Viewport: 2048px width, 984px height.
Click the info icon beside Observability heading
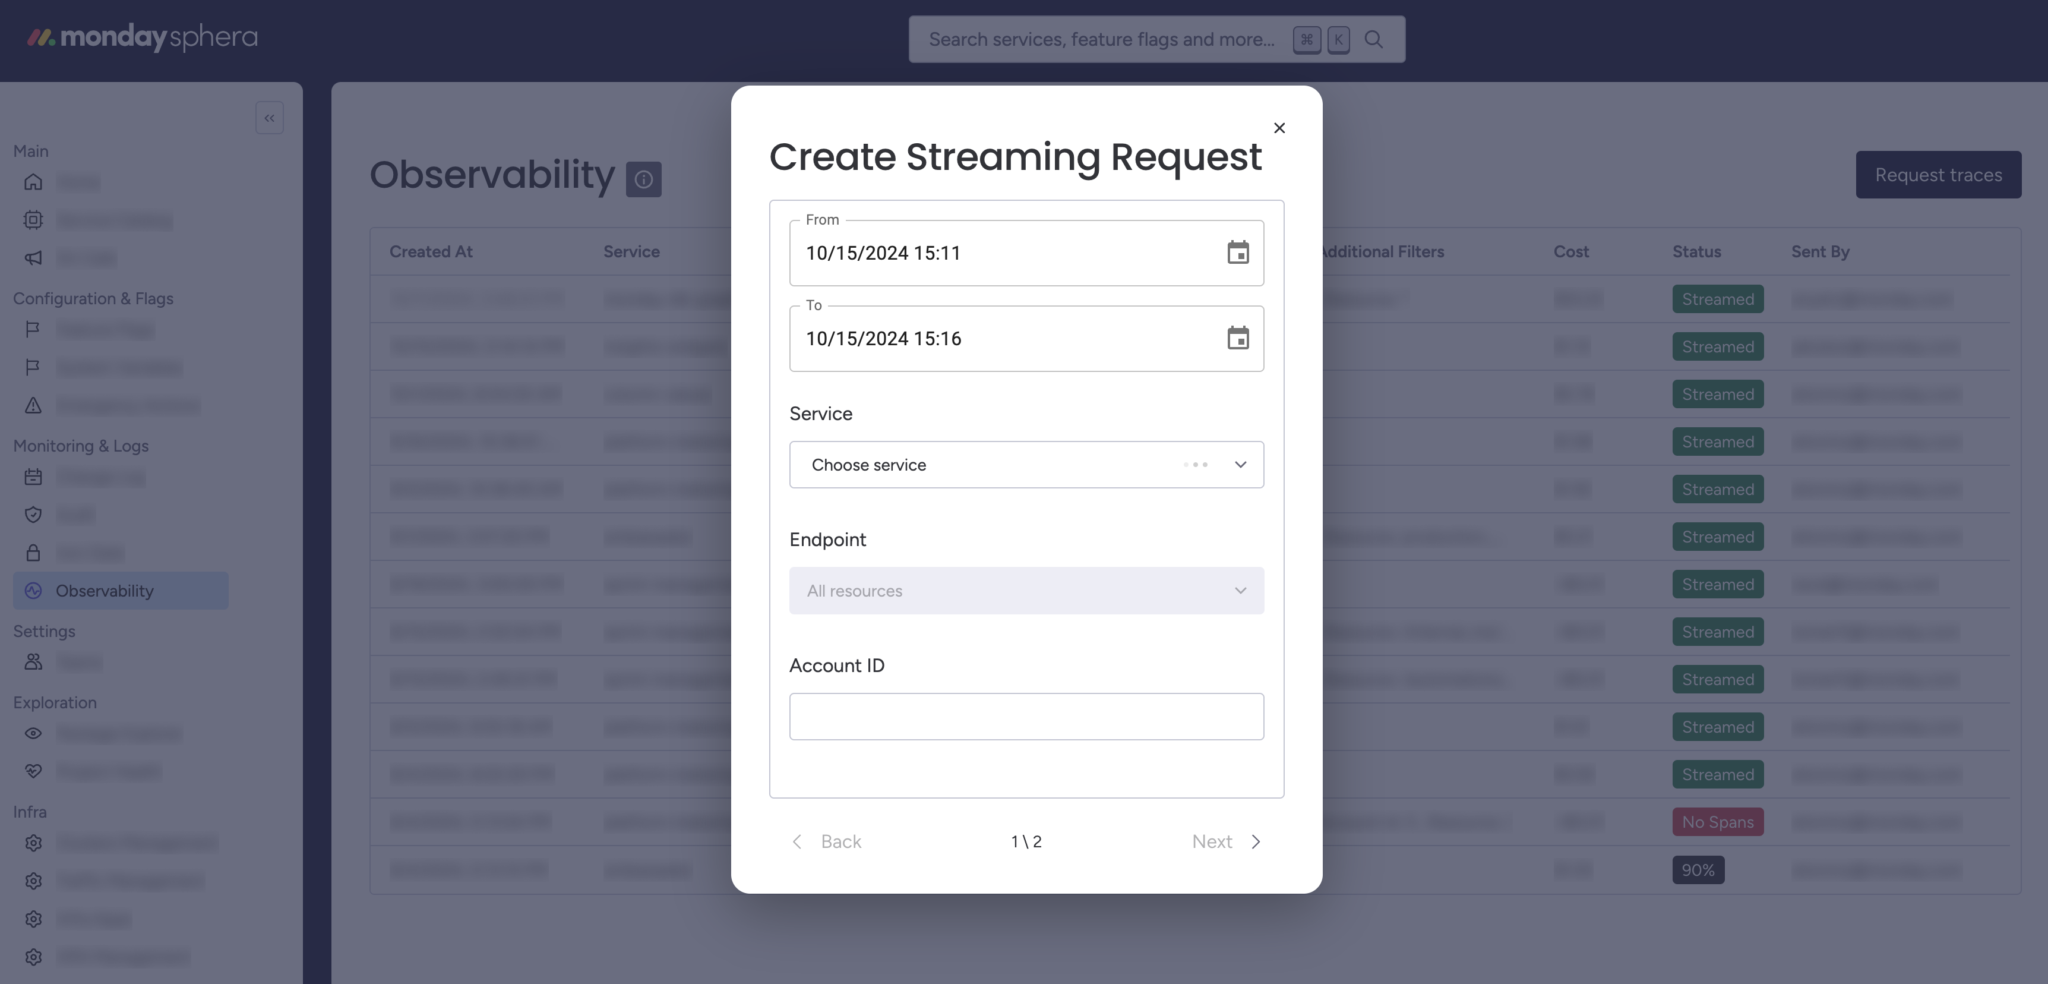[x=644, y=179]
